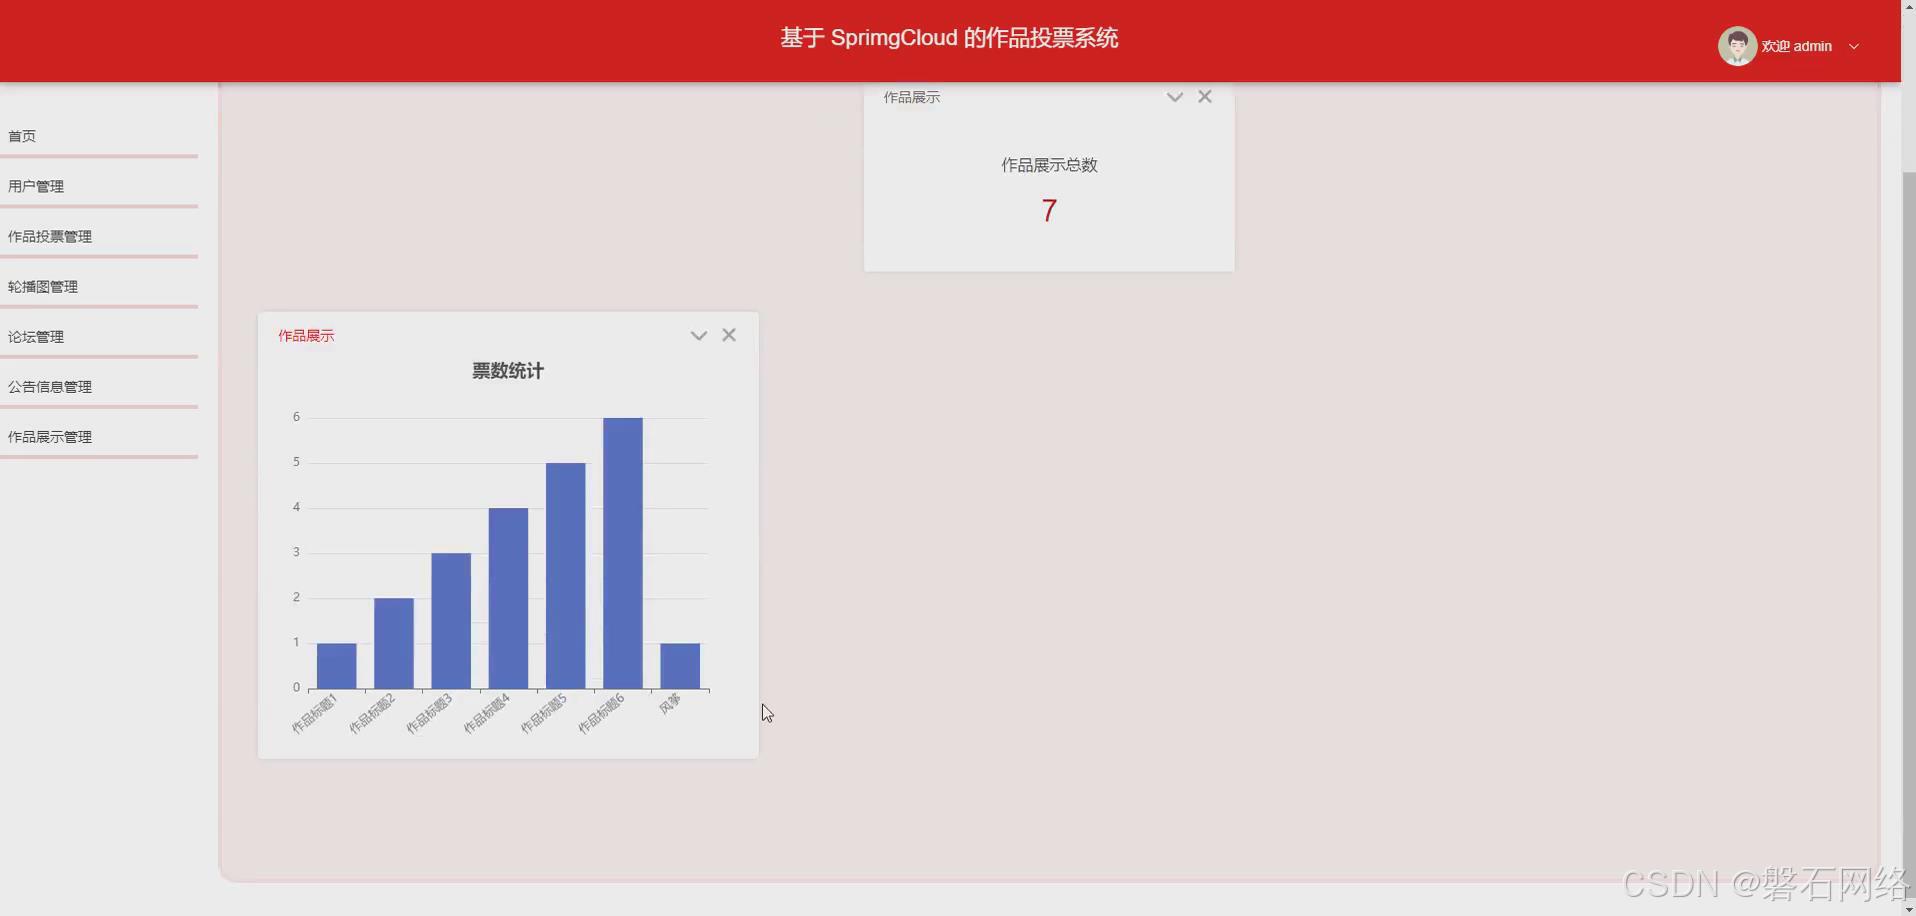1916x916 pixels.
Task: Close the 作品展示总数 panel
Action: [x=1205, y=96]
